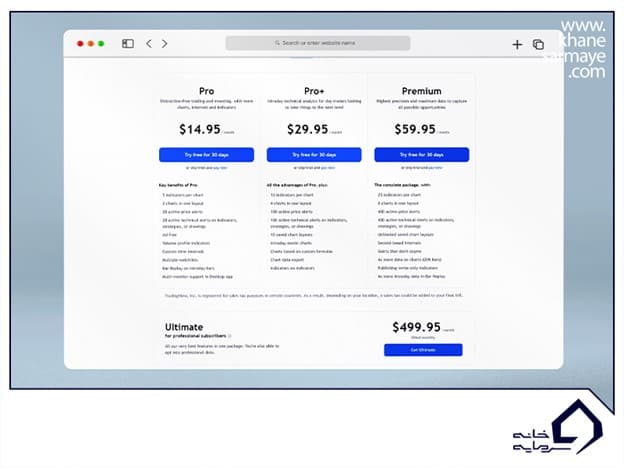The height and width of the screenshot is (468, 624).
Task: Click the orange minimize window dot
Action: [91, 43]
